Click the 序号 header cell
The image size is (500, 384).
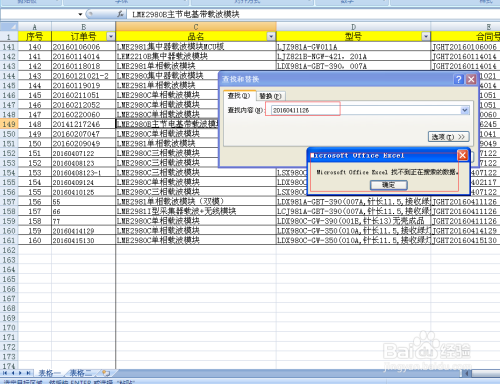pyautogui.click(x=35, y=36)
